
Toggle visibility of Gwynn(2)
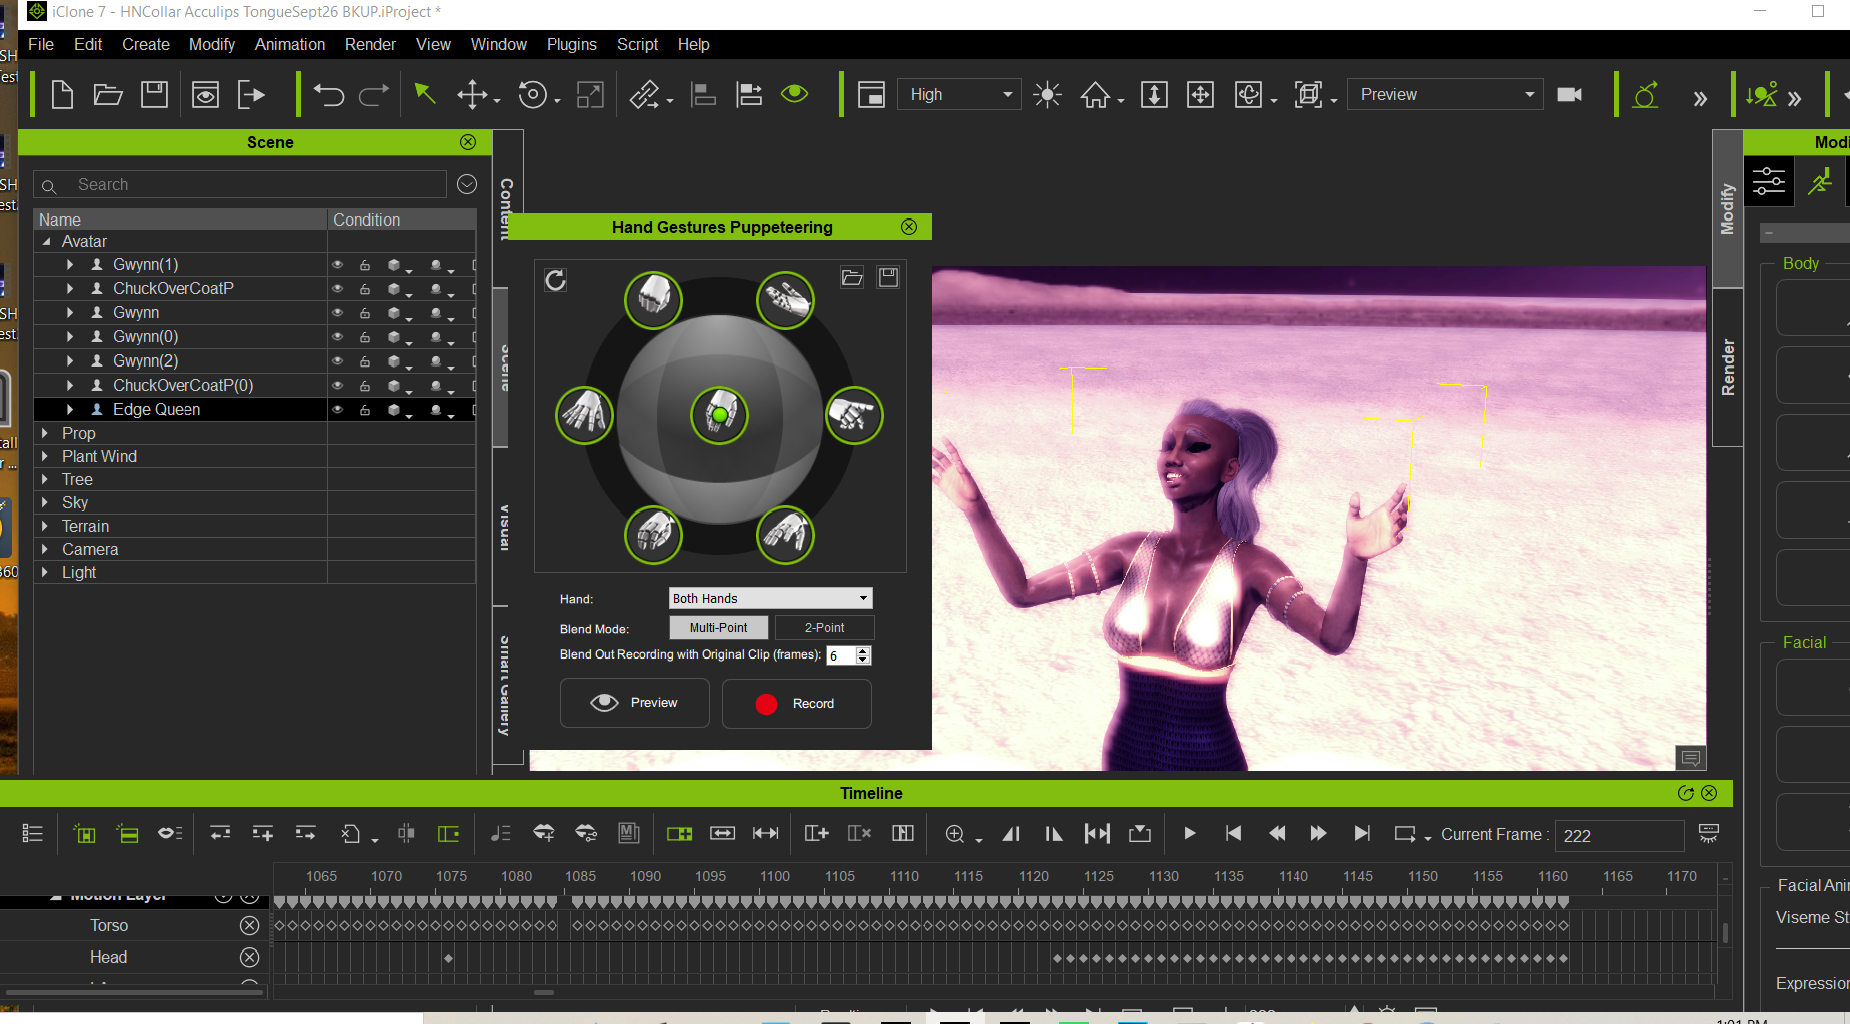click(x=338, y=361)
